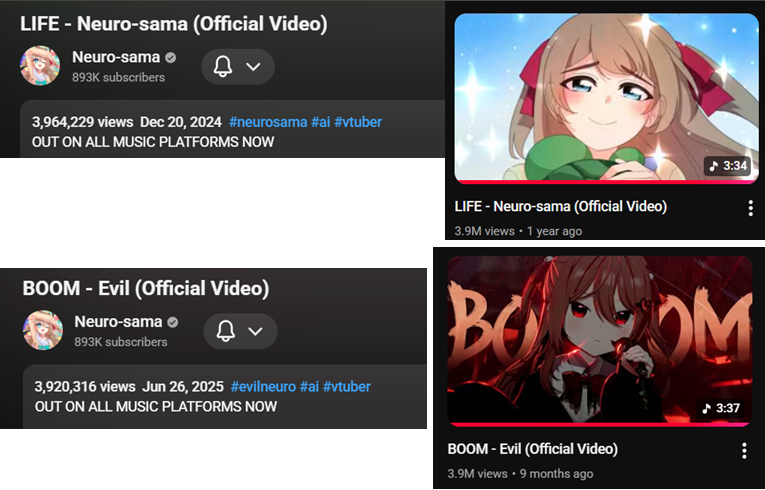This screenshot has width=765, height=490.
Task: Expand the LIFE video description box
Action: pyautogui.click(x=233, y=129)
